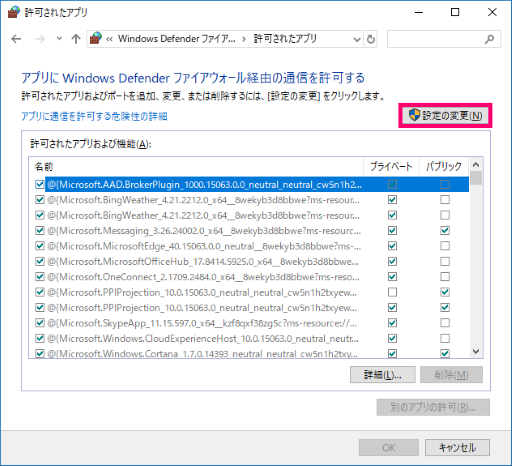
Task: Click the パブリック column header
Action: click(444, 166)
